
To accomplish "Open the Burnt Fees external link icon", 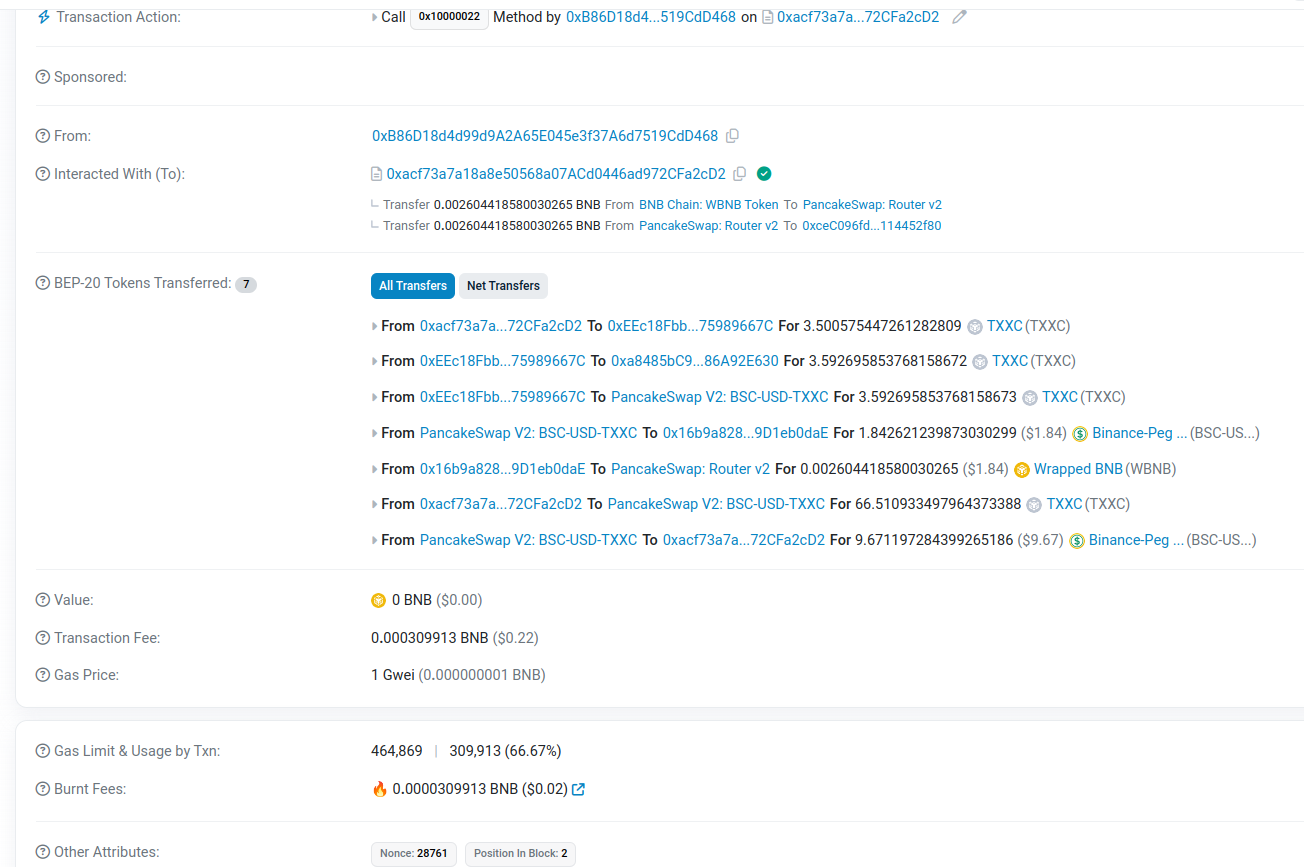I will click(x=578, y=789).
